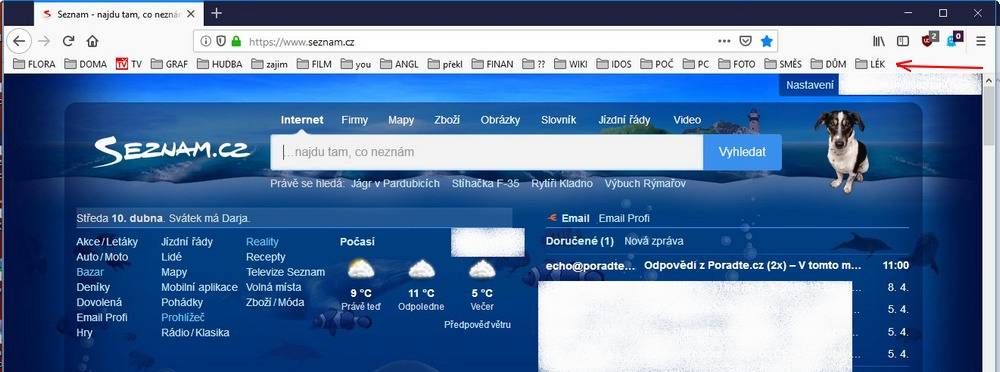This screenshot has width=1000, height=372.
Task: Open the GRAF bookmark folder
Action: tap(170, 64)
